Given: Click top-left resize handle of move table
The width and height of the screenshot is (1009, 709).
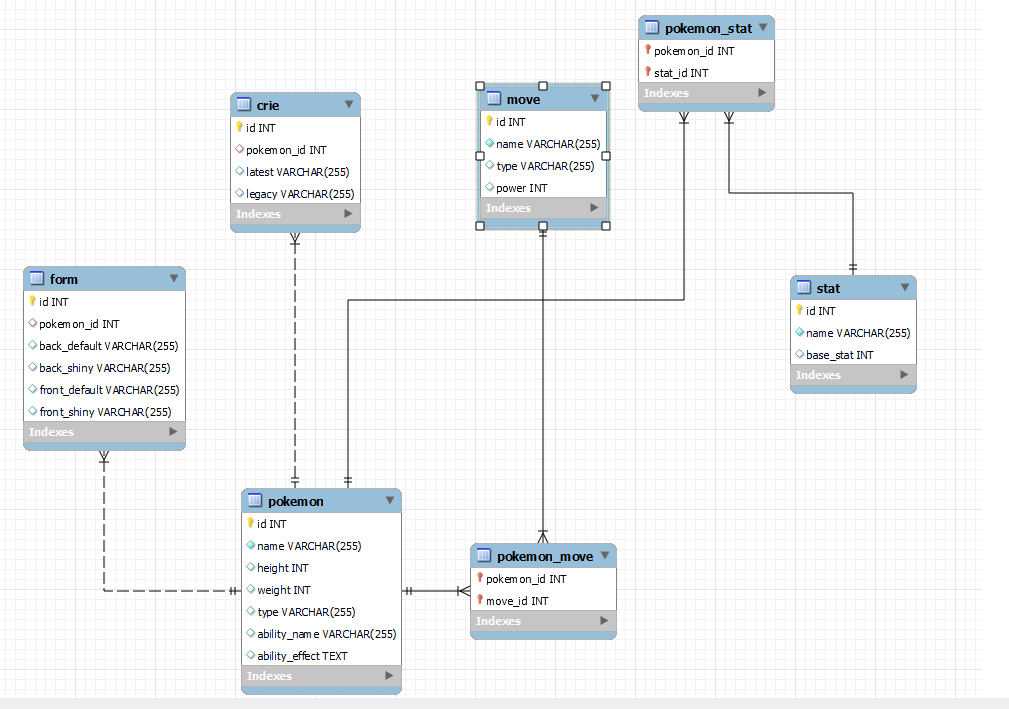Looking at the screenshot, I should coord(479,86).
